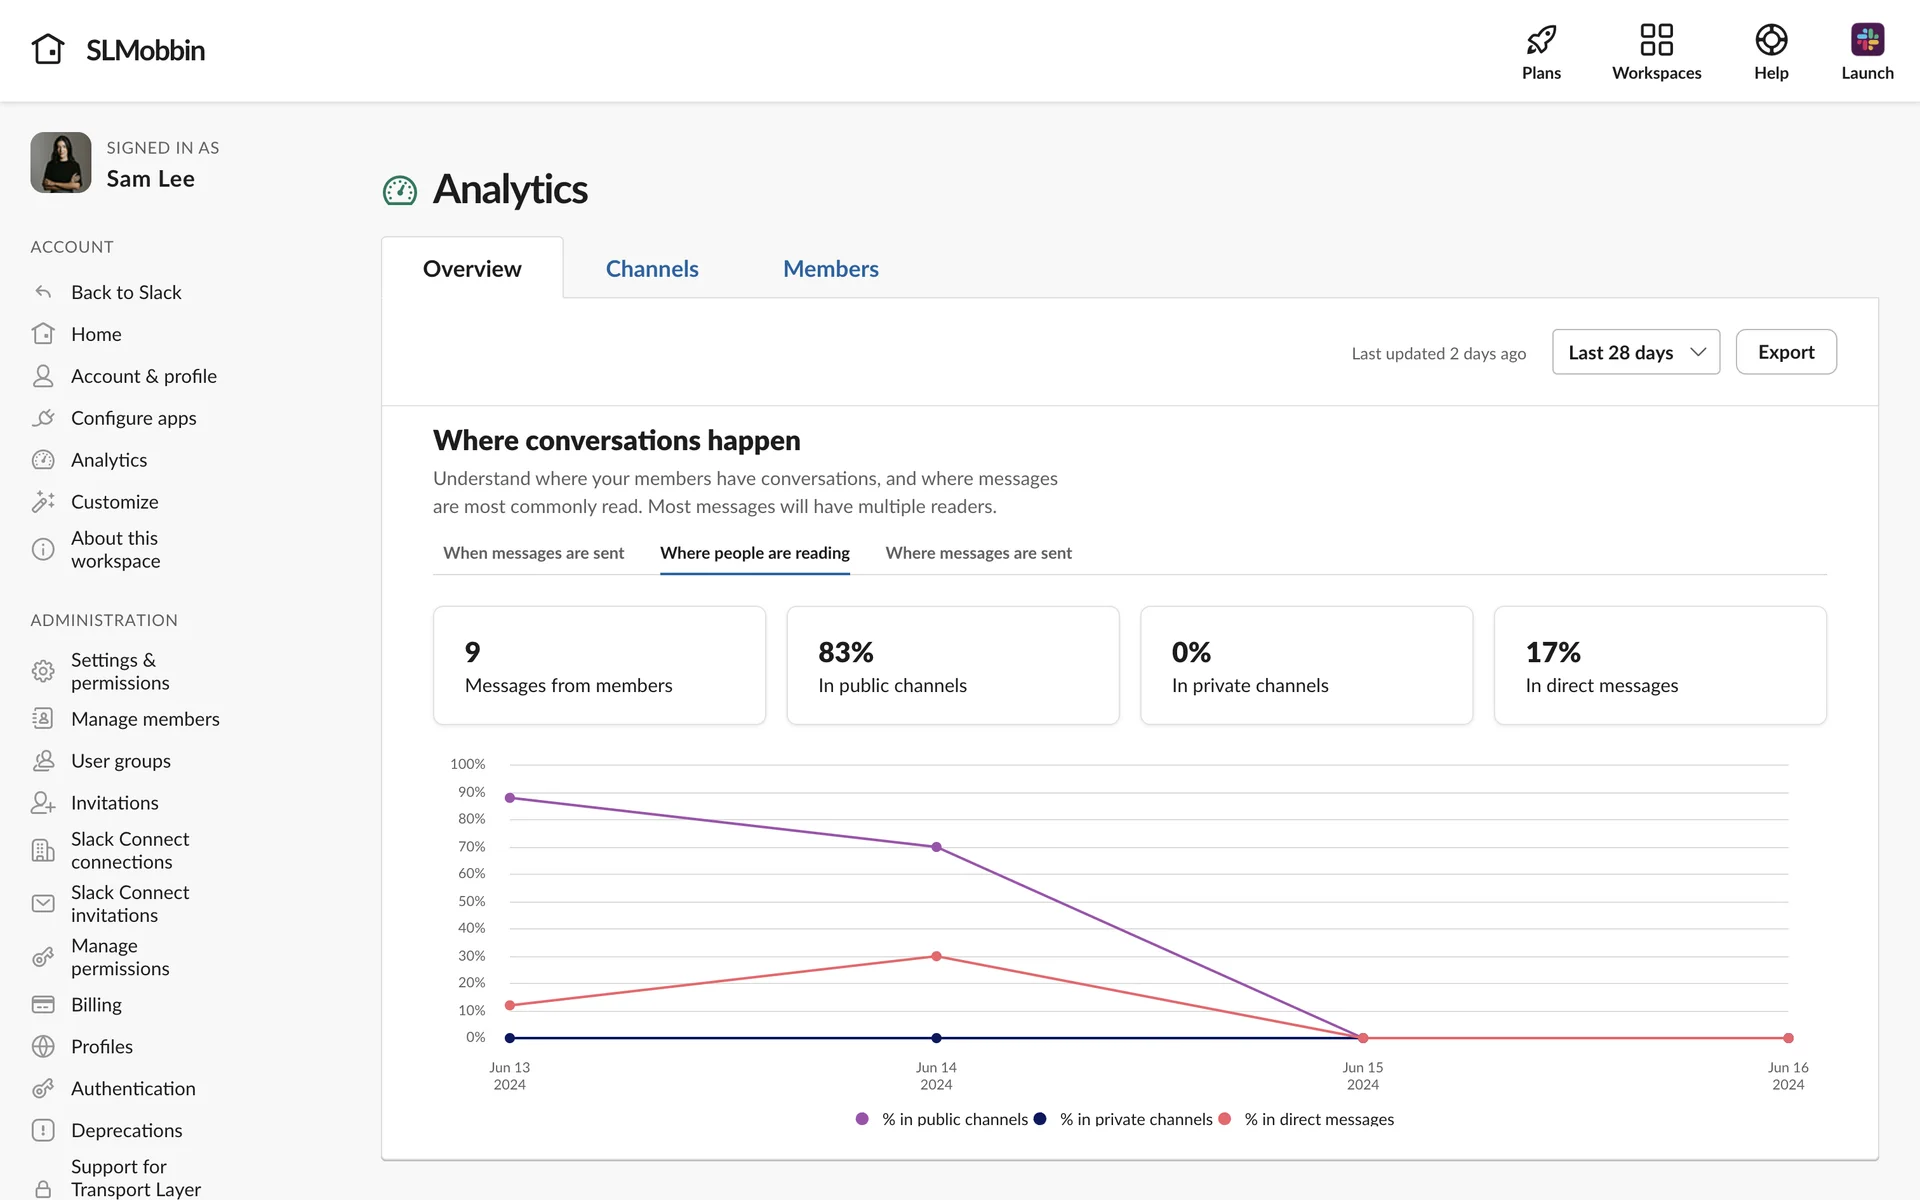Toggle the private channels legend dot
The width and height of the screenshot is (1920, 1200).
tap(1040, 1119)
